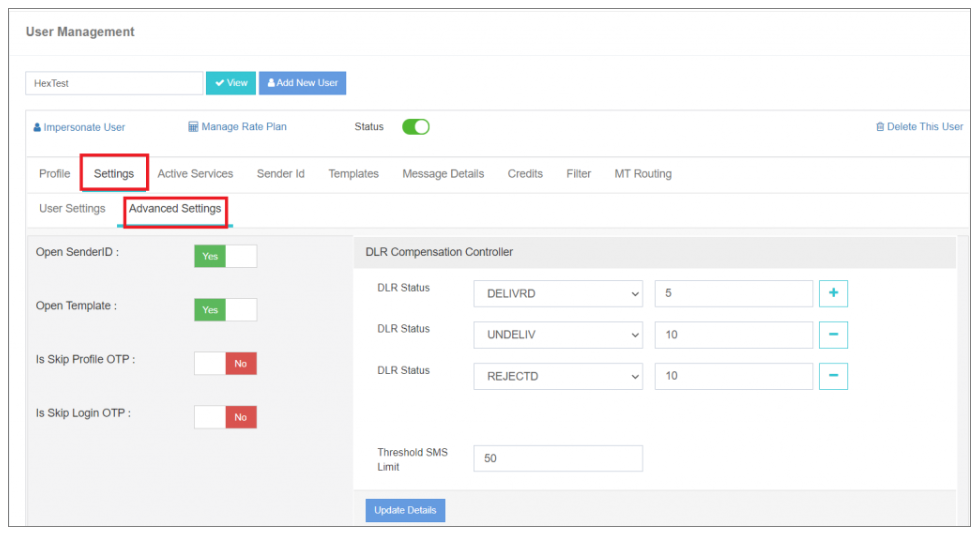Open the REJECTD status dropdown
Viewport: 977px width, 534px height.
point(558,376)
